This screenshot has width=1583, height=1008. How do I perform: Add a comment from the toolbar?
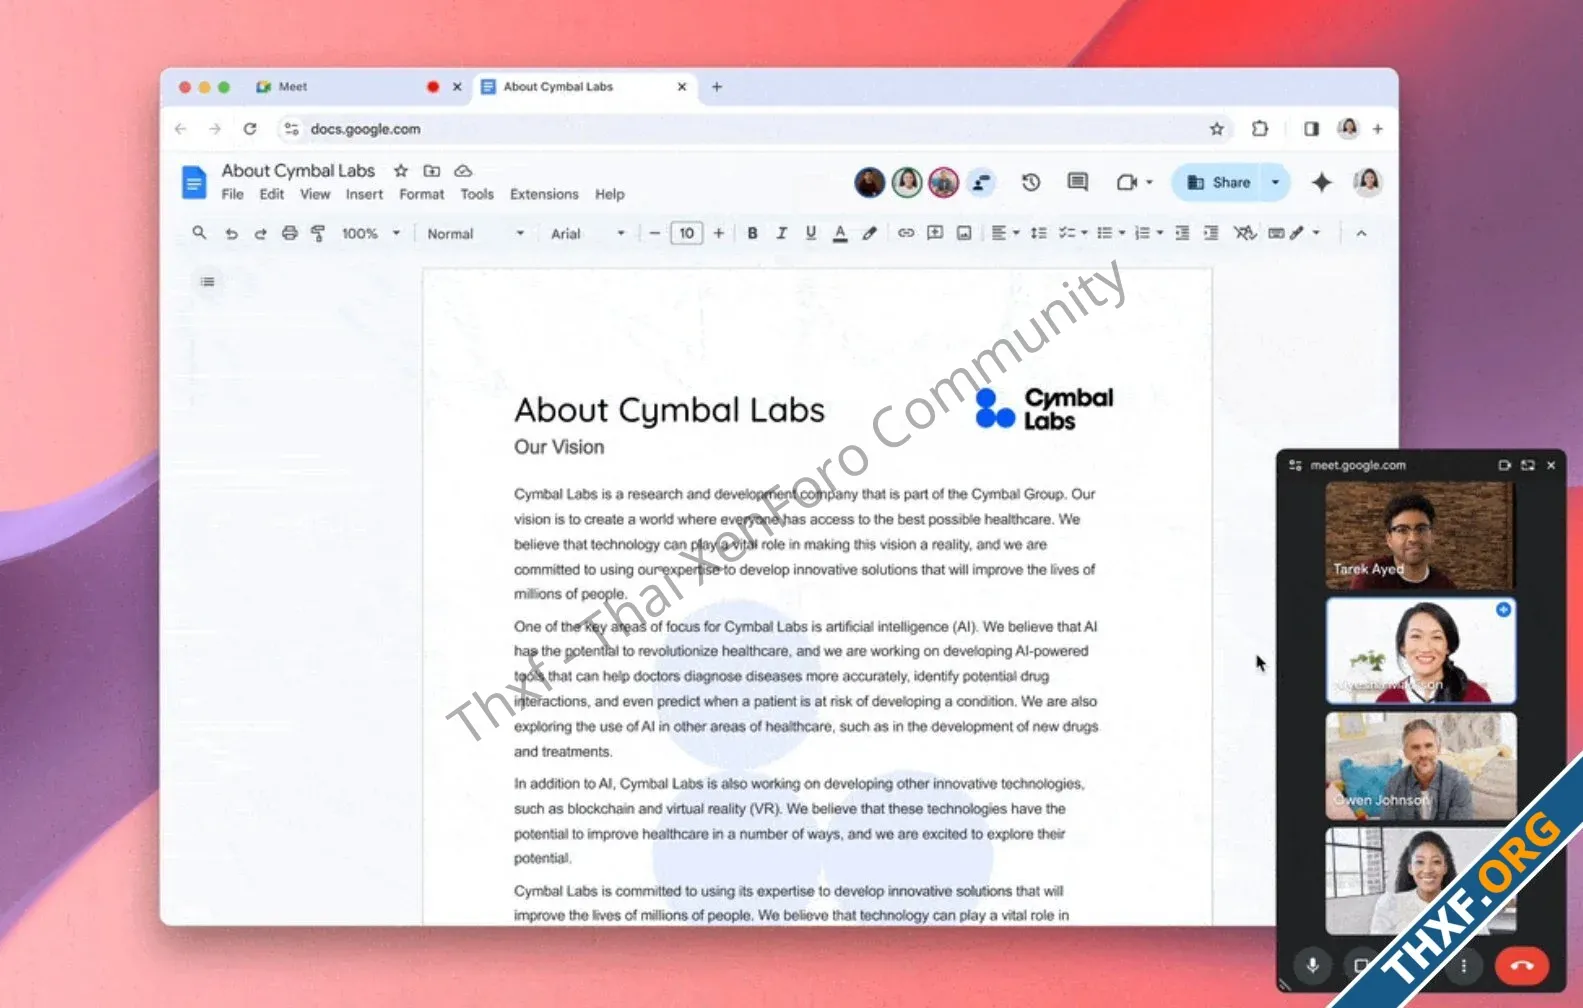coord(935,233)
